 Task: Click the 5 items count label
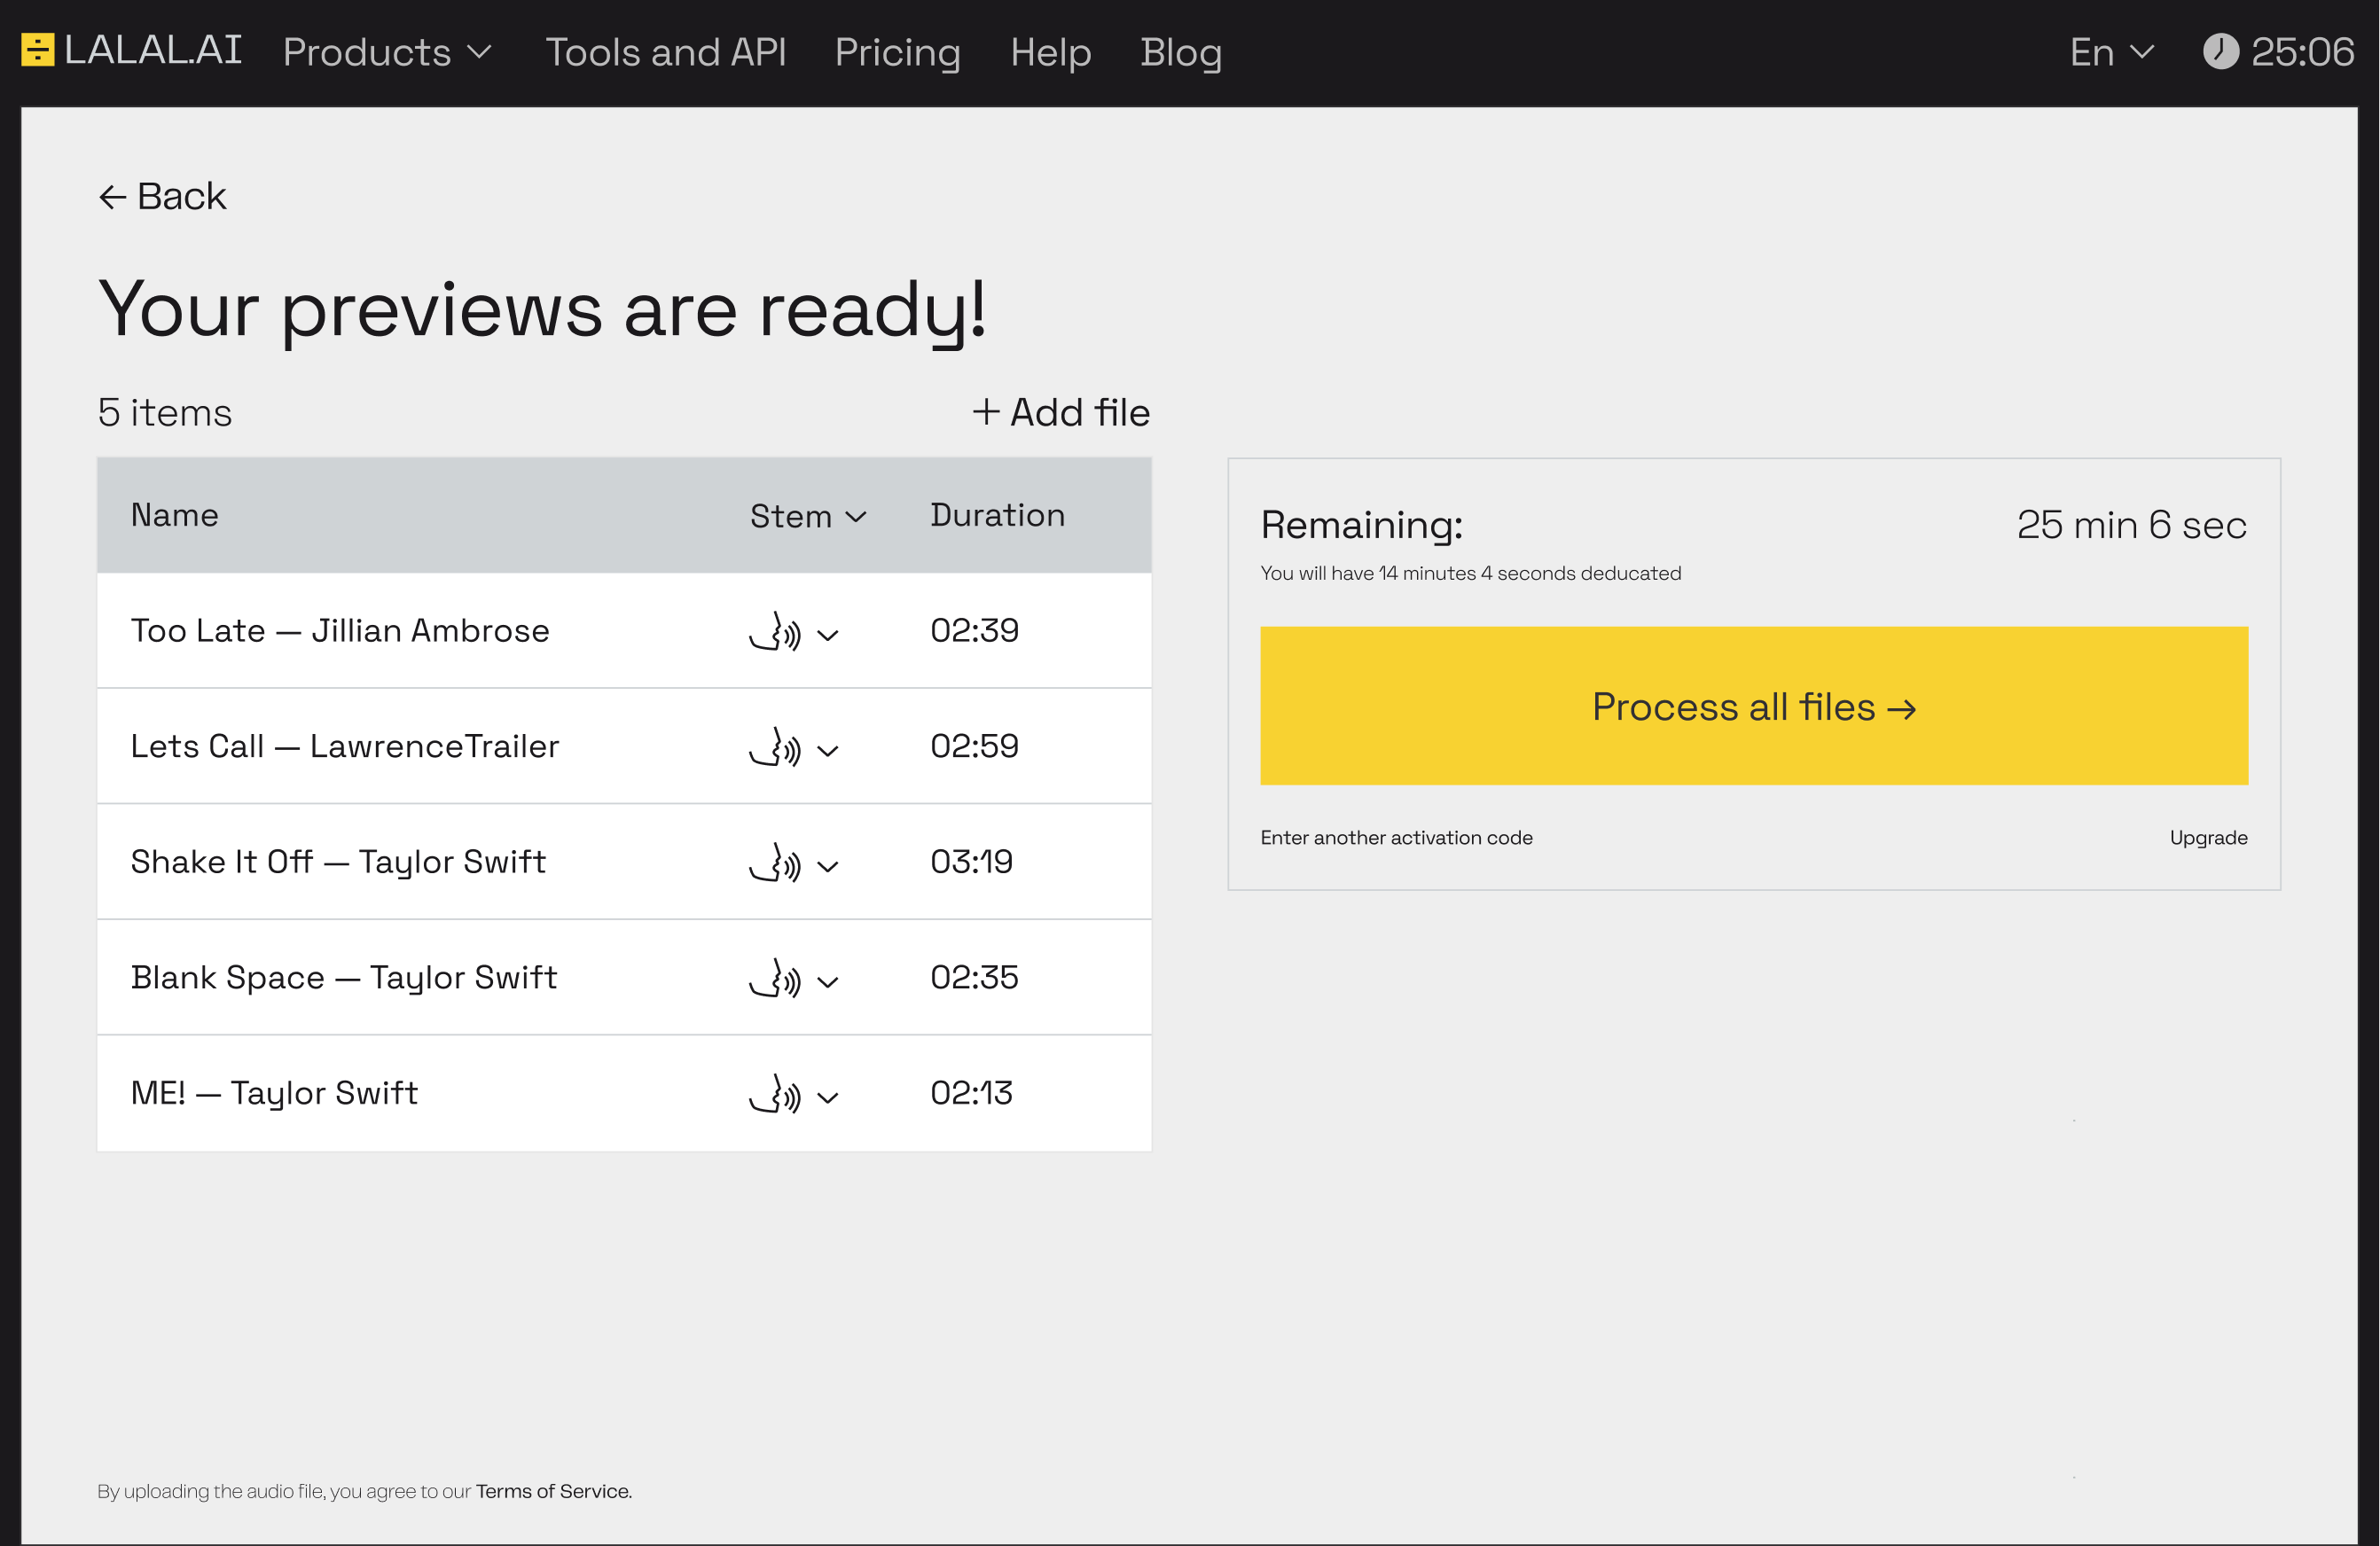(x=165, y=412)
